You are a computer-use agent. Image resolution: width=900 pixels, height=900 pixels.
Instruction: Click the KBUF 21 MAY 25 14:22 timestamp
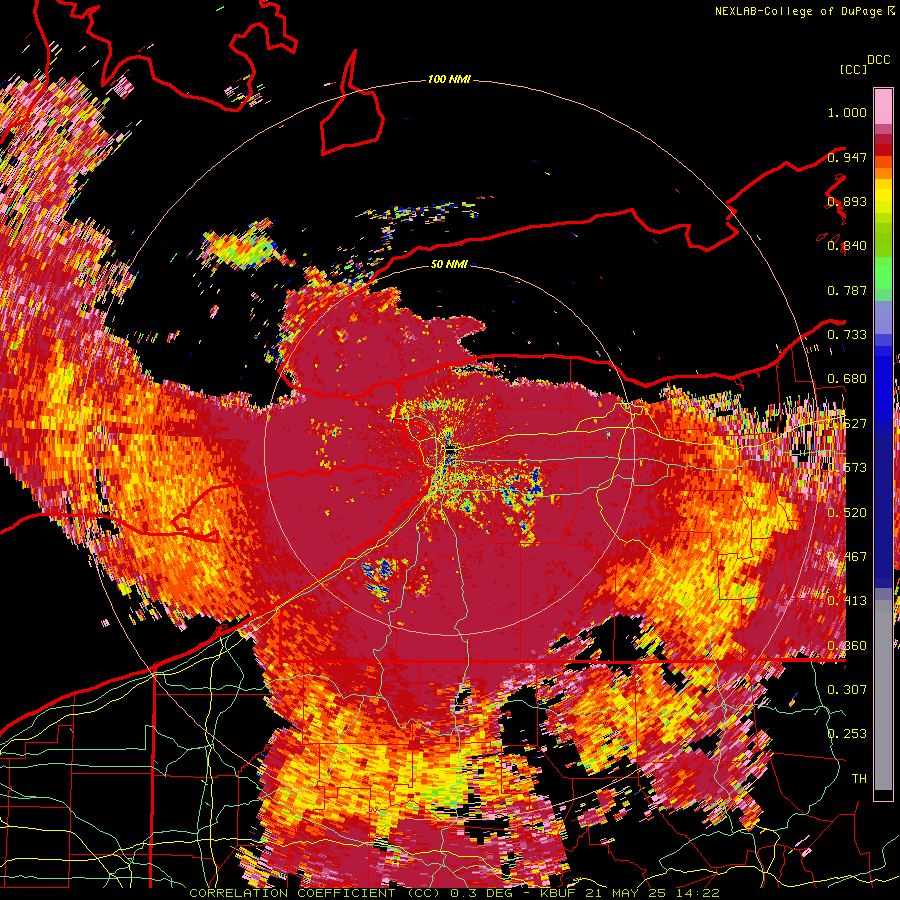[x=630, y=893]
